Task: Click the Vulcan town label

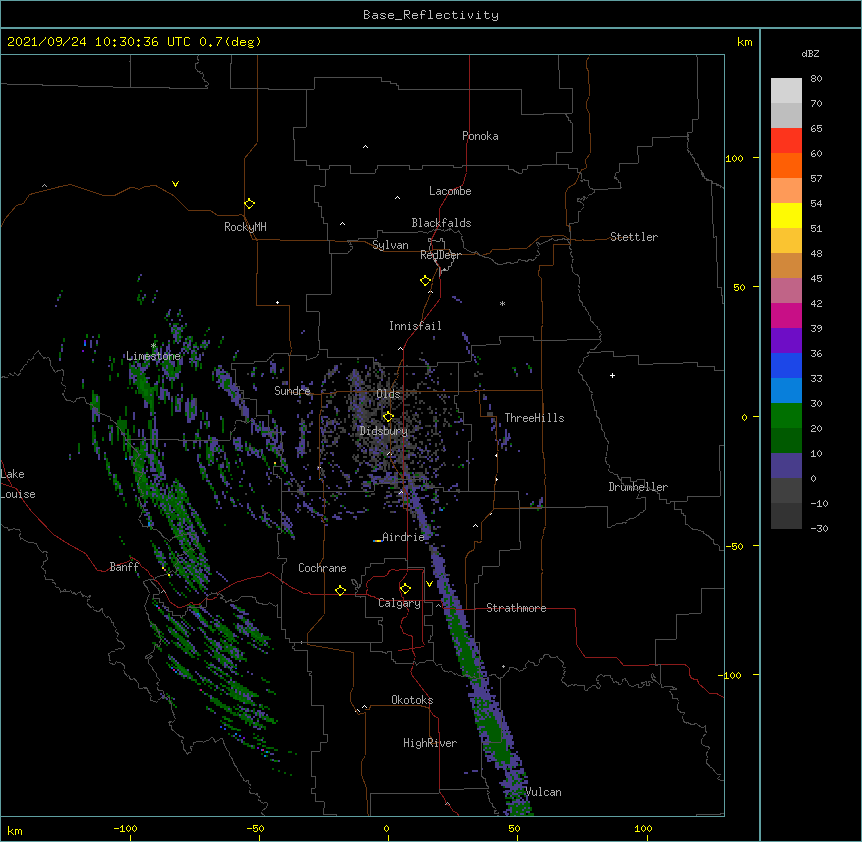Action: (x=543, y=792)
